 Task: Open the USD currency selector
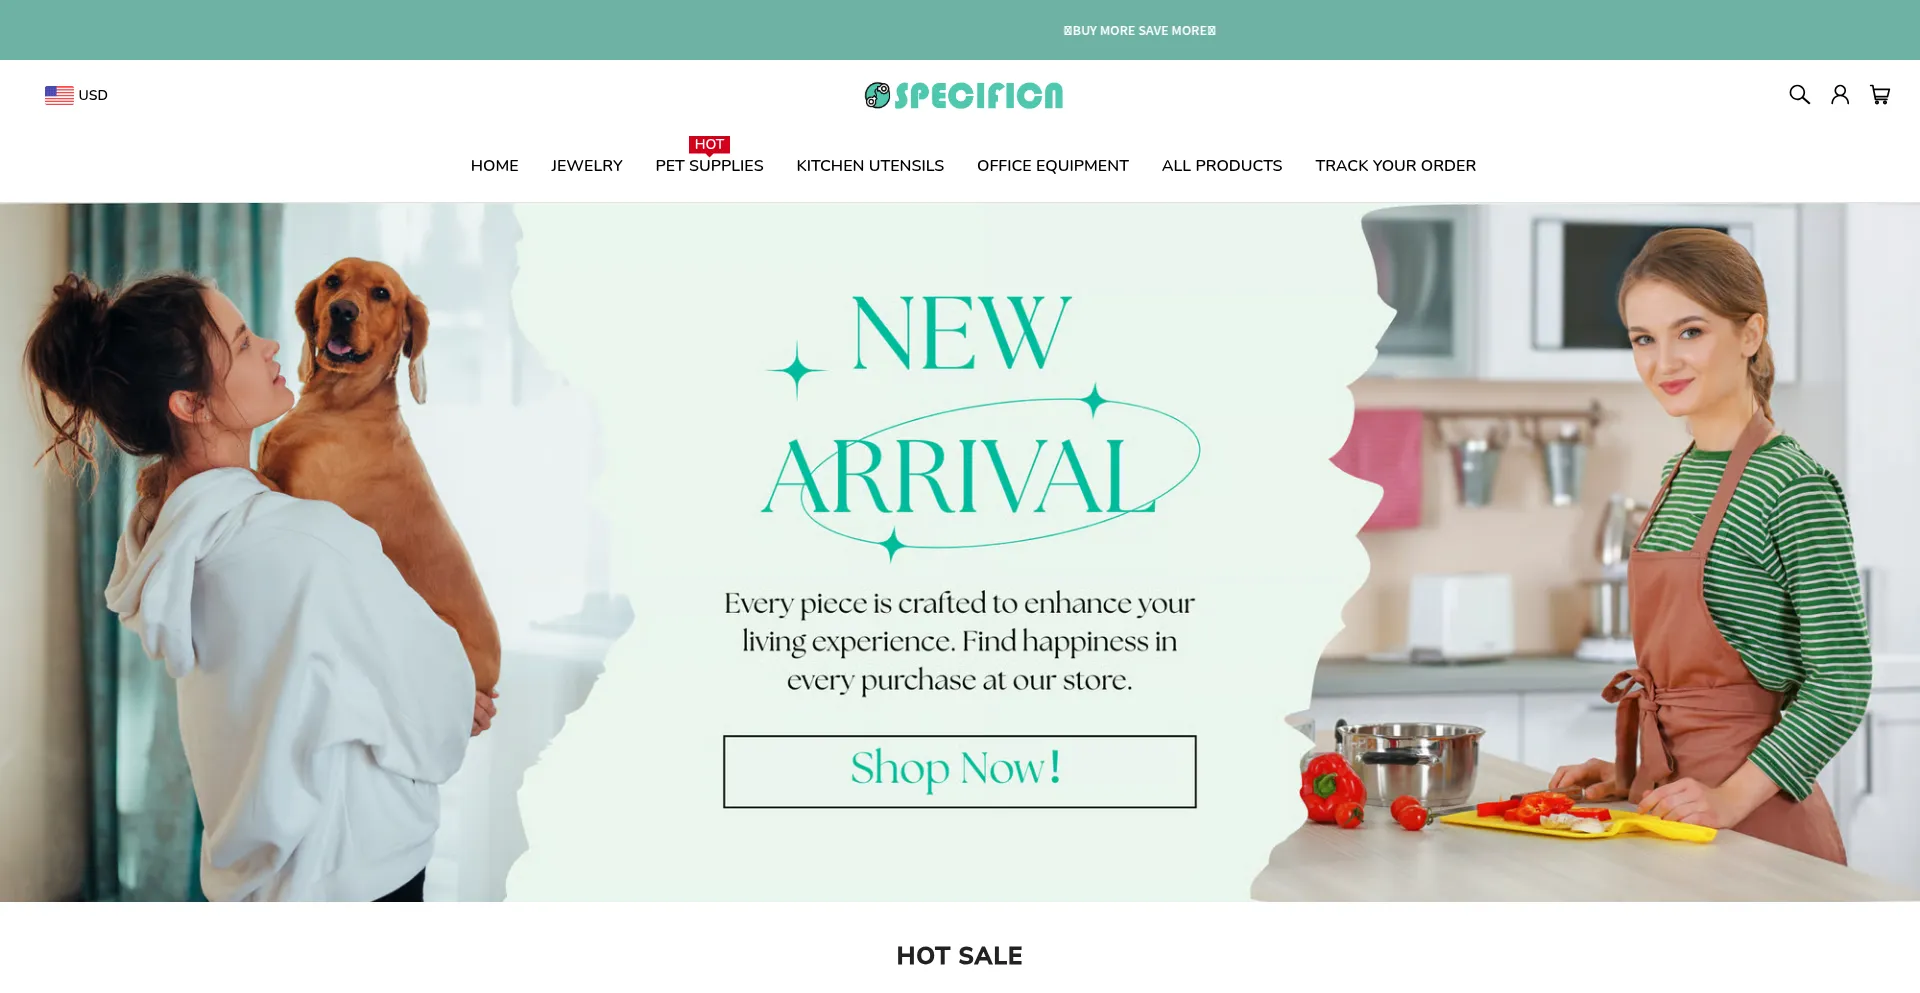click(76, 95)
